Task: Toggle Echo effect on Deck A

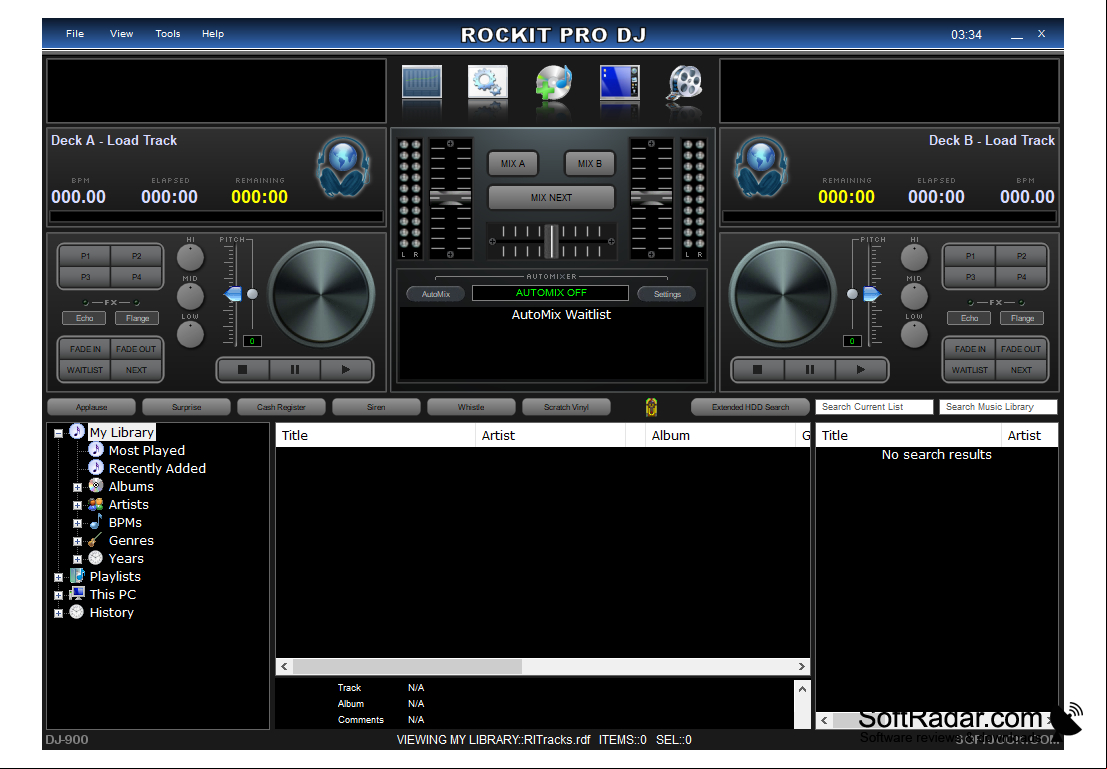Action: coord(84,318)
